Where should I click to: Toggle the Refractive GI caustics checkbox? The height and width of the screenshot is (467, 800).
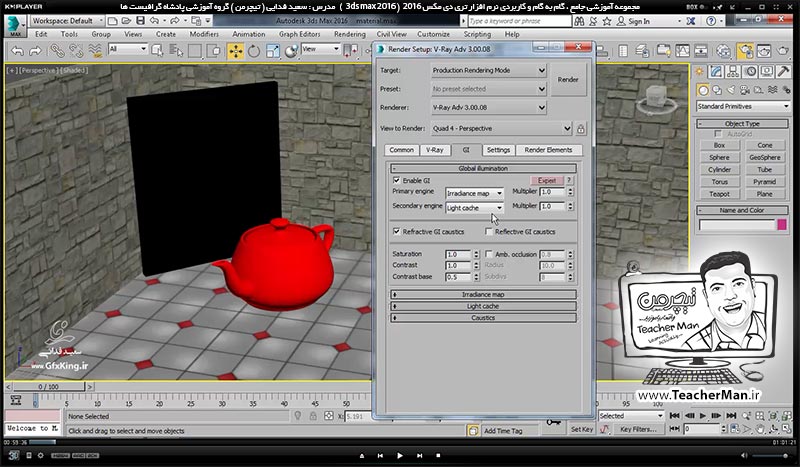tap(396, 231)
